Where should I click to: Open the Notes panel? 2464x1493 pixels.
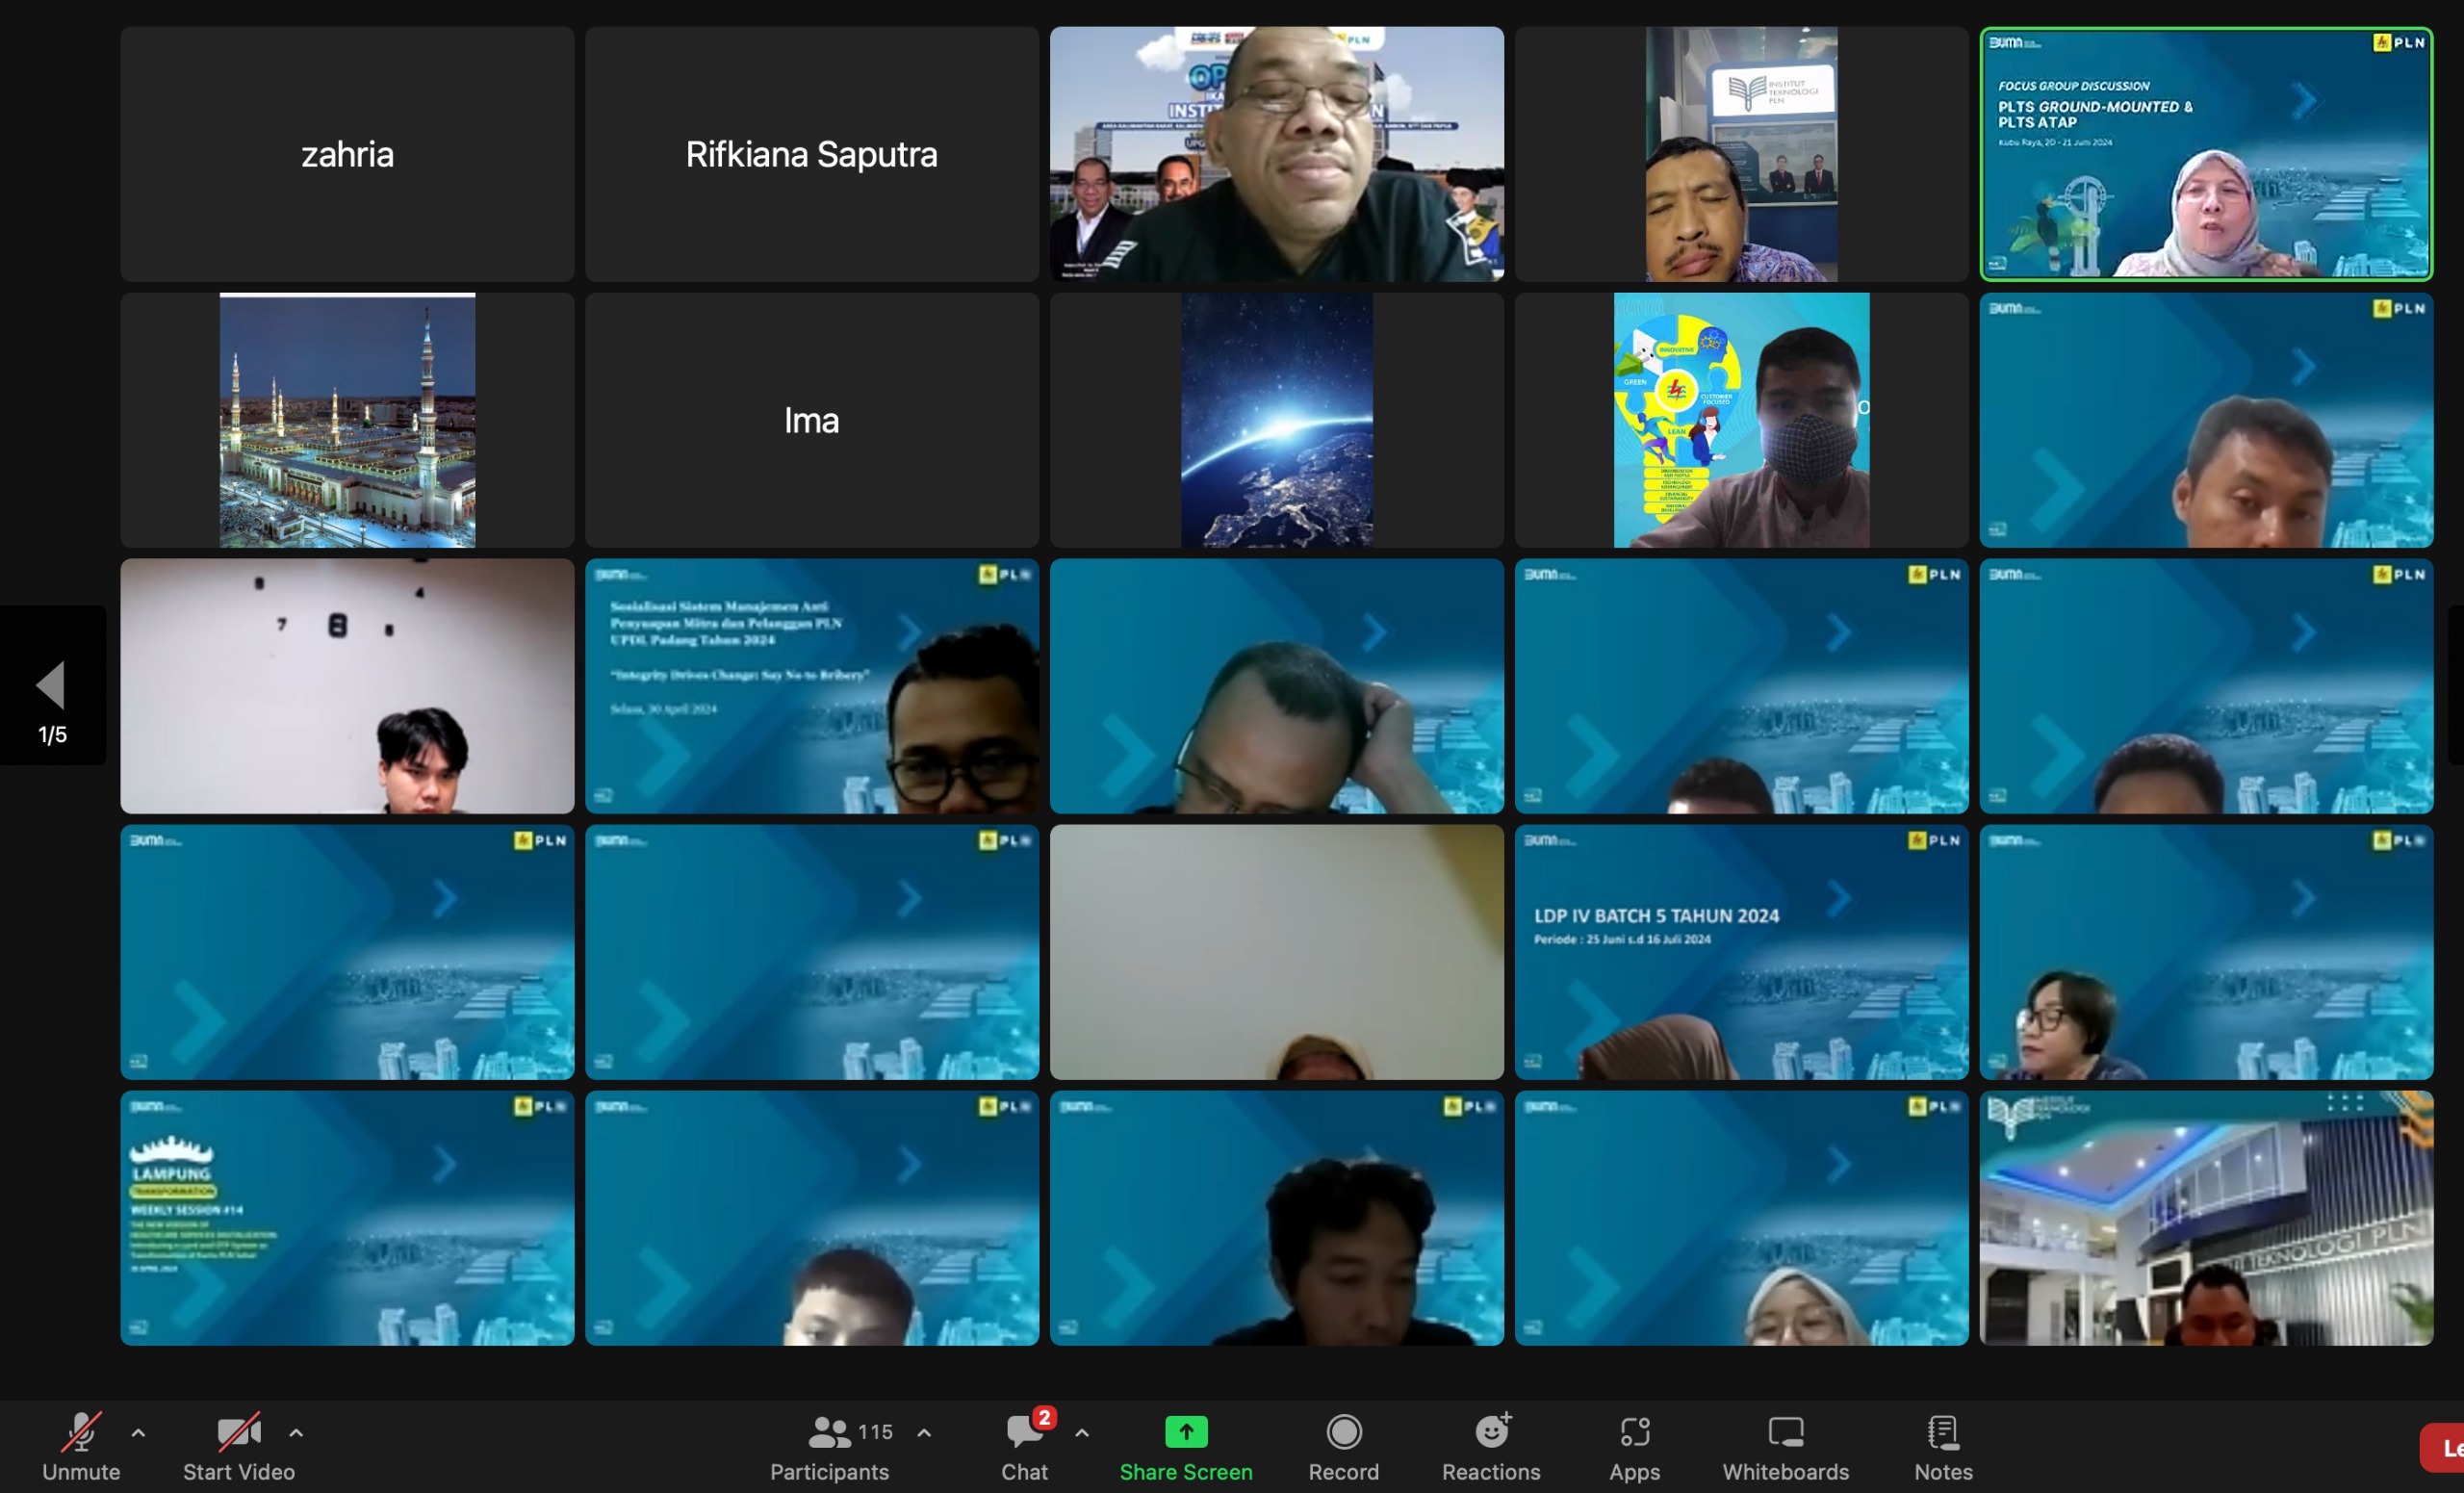[1942, 1445]
